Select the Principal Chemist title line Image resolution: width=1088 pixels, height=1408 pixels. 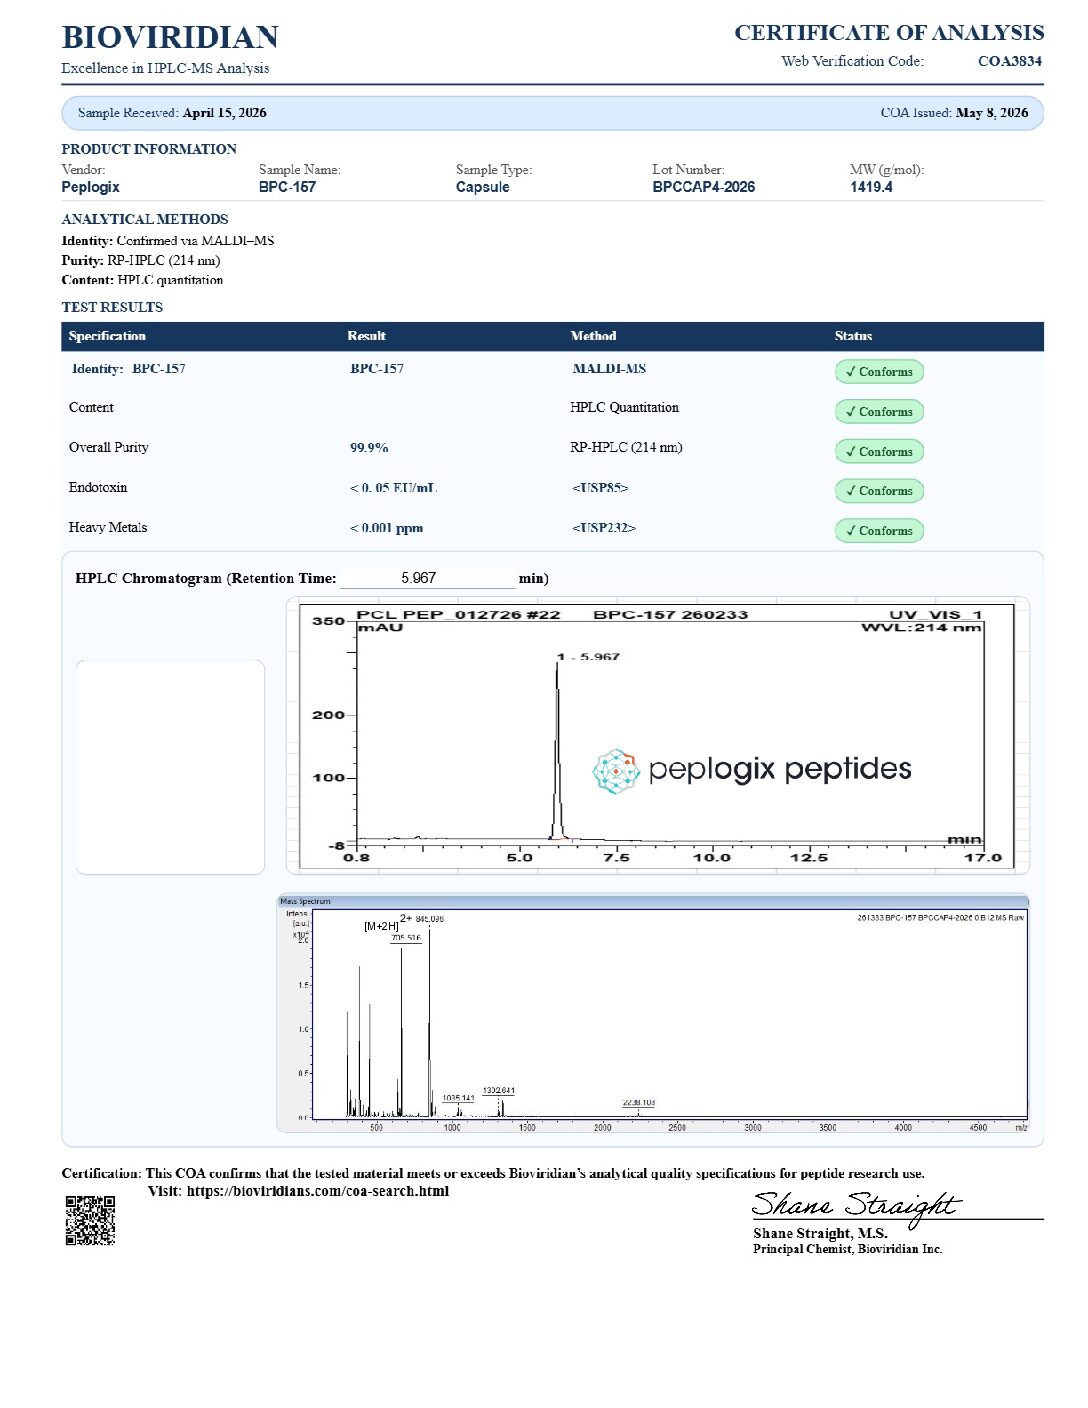pos(847,1249)
